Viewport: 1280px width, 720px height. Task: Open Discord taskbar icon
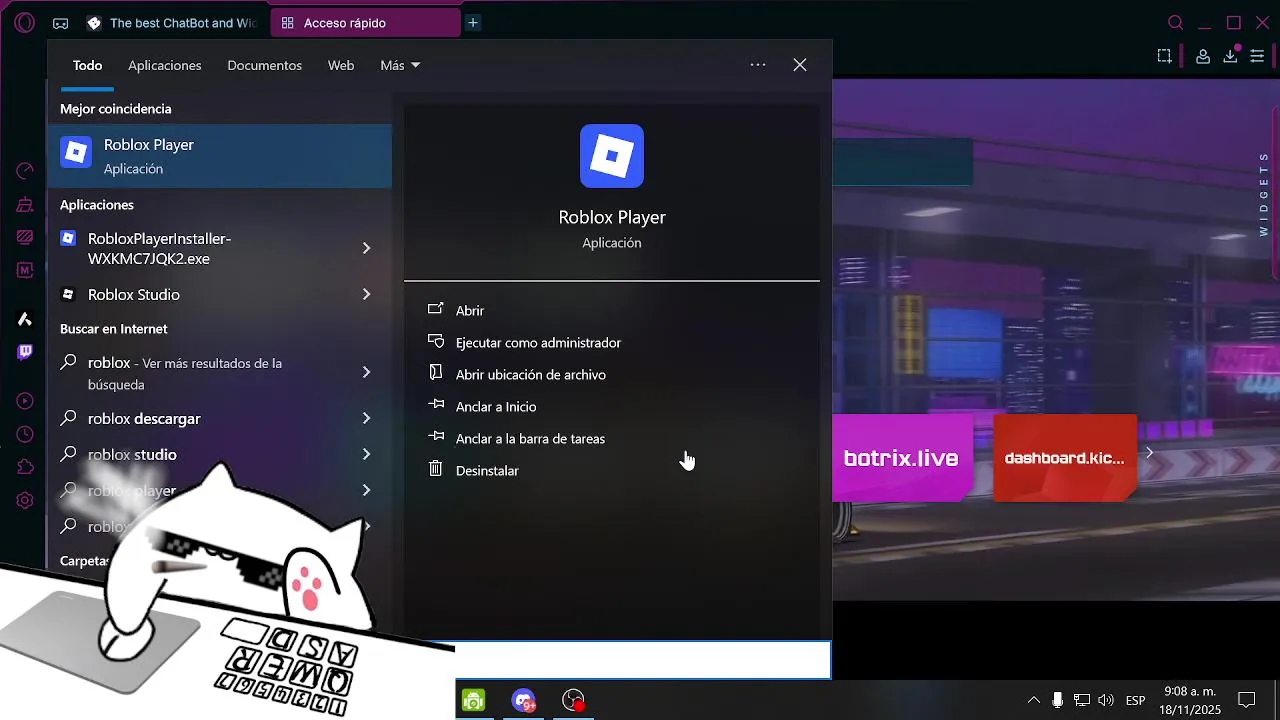click(x=523, y=701)
